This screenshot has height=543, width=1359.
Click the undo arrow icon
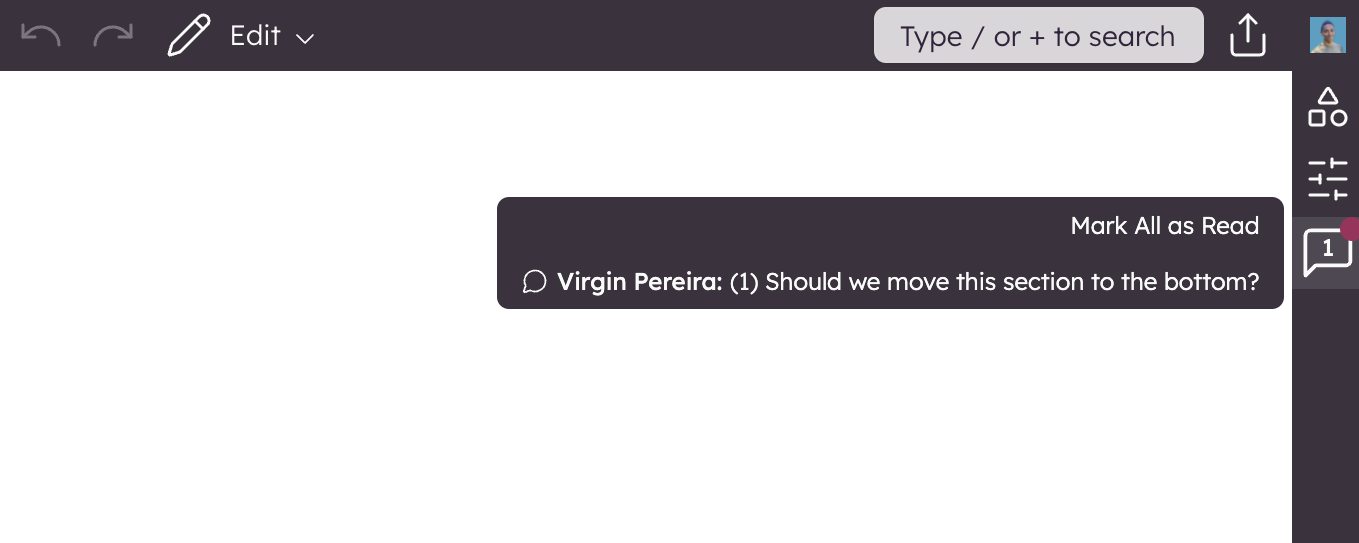(x=41, y=36)
